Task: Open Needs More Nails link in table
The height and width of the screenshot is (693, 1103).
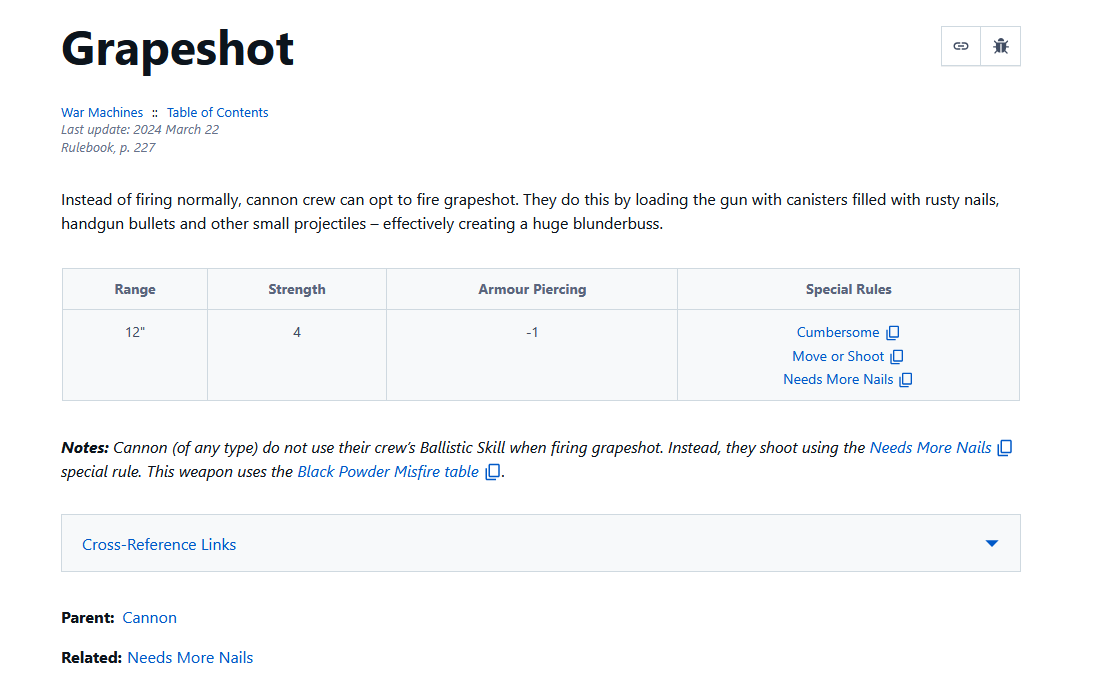Action: 838,380
